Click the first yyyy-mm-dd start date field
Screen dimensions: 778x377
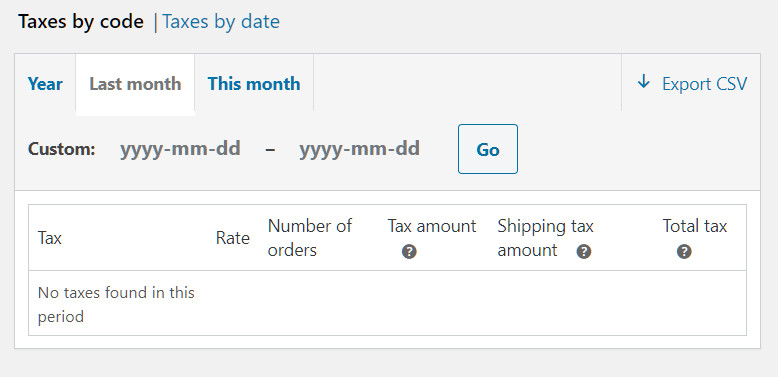[180, 148]
